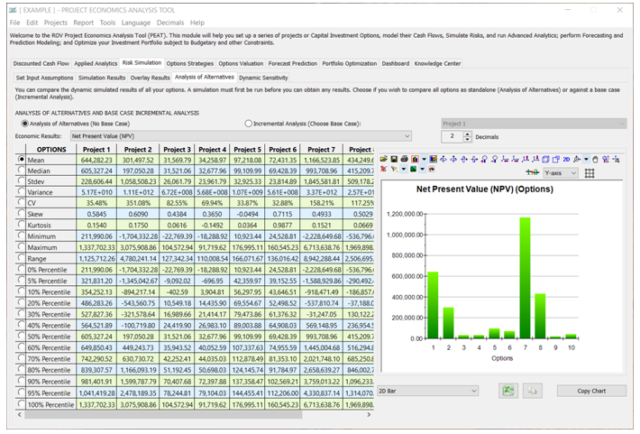Open the File menu
Screen dimensions: 640x434
(x=15, y=22)
